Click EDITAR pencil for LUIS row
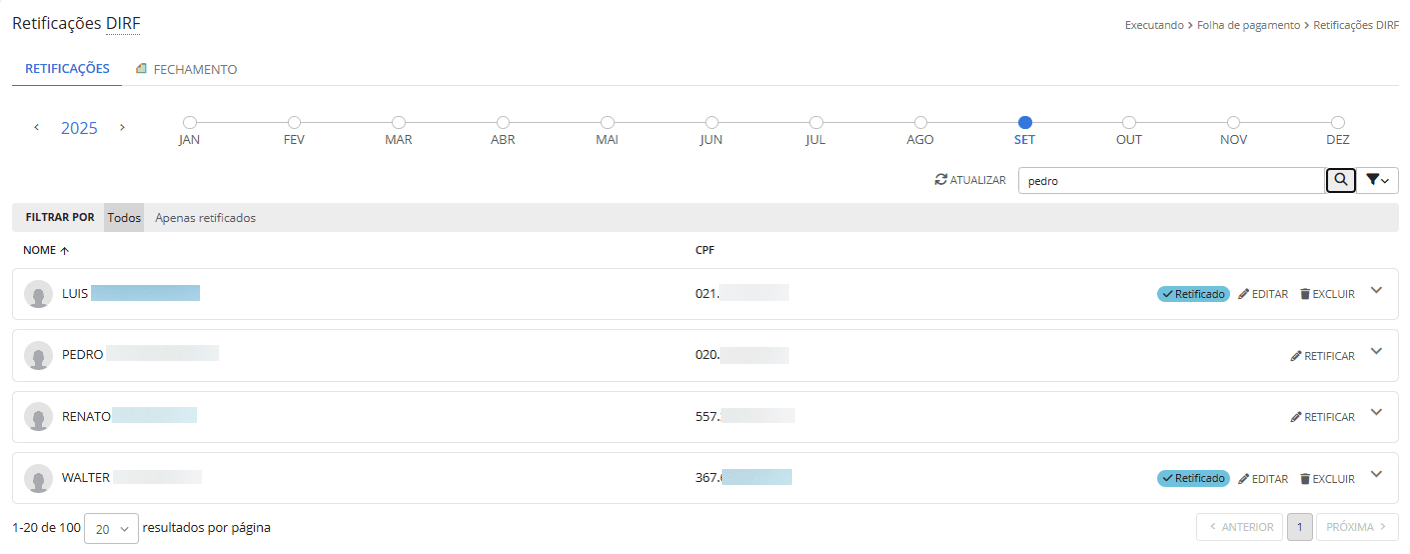This screenshot has width=1410, height=554. 1244,295
